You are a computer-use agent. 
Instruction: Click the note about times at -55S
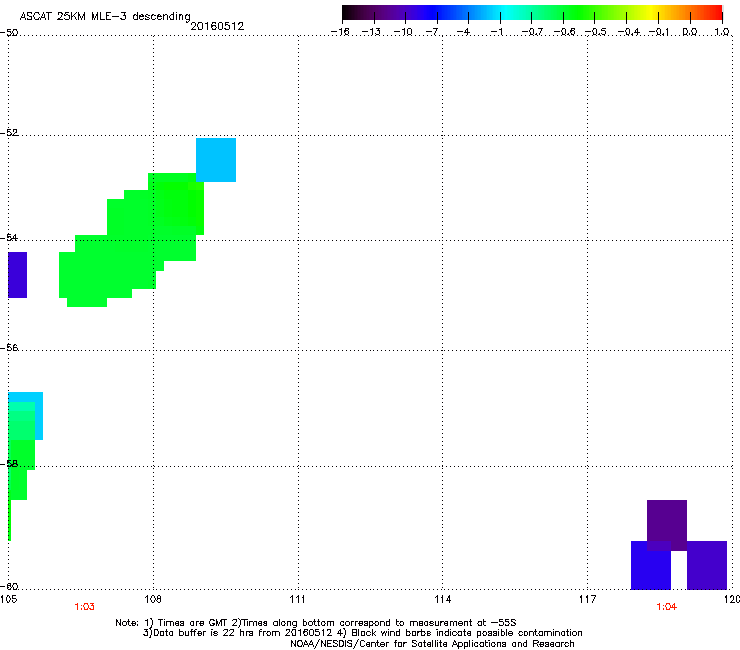click(x=378, y=623)
